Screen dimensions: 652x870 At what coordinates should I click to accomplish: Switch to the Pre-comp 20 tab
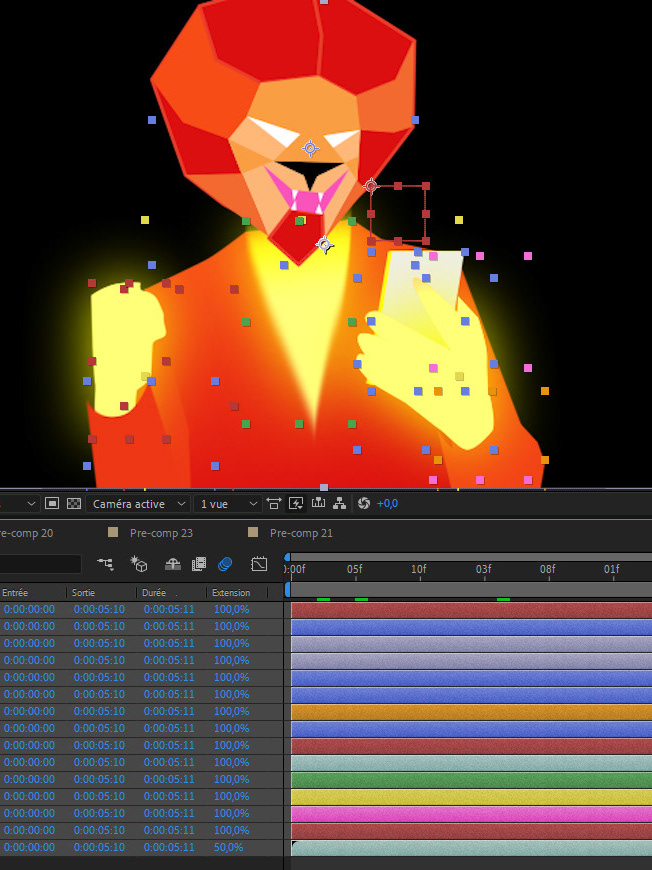[27, 533]
